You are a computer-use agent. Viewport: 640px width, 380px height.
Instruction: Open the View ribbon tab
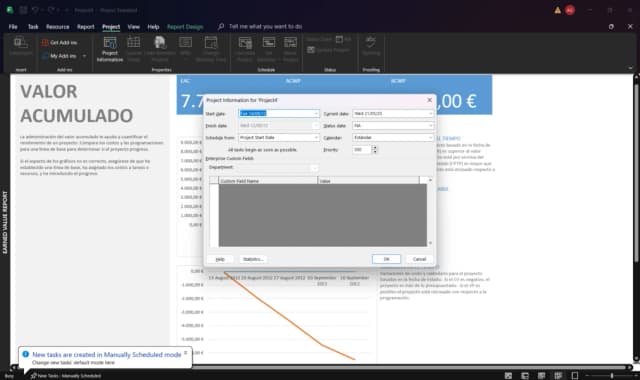tap(133, 27)
